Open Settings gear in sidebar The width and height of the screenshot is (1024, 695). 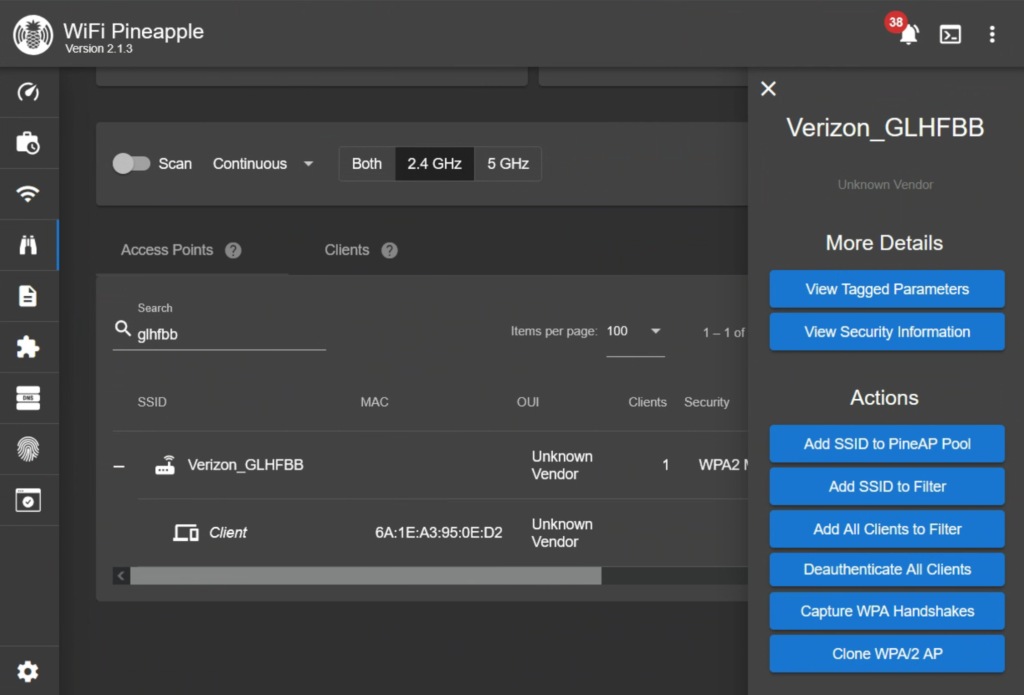tap(28, 671)
